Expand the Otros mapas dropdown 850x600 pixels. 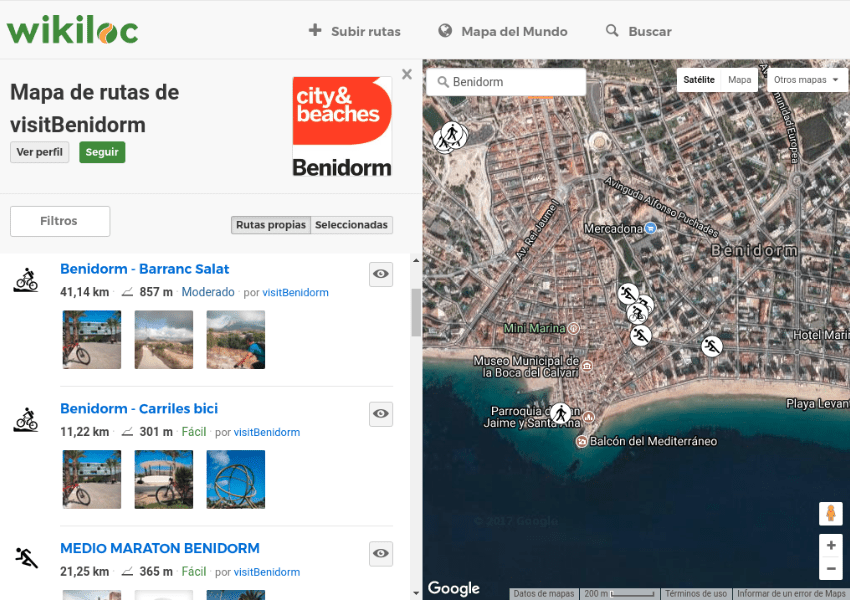pos(807,80)
